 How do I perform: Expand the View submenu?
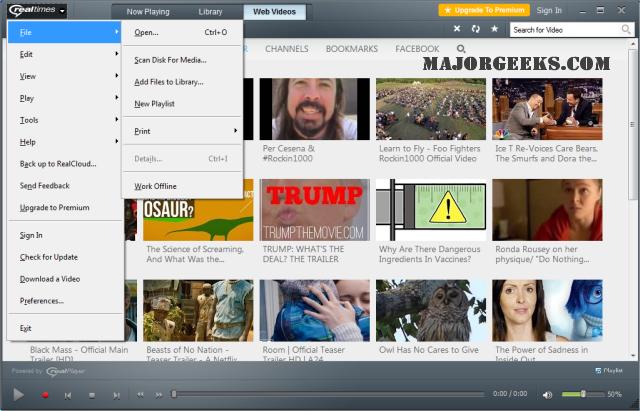click(64, 76)
